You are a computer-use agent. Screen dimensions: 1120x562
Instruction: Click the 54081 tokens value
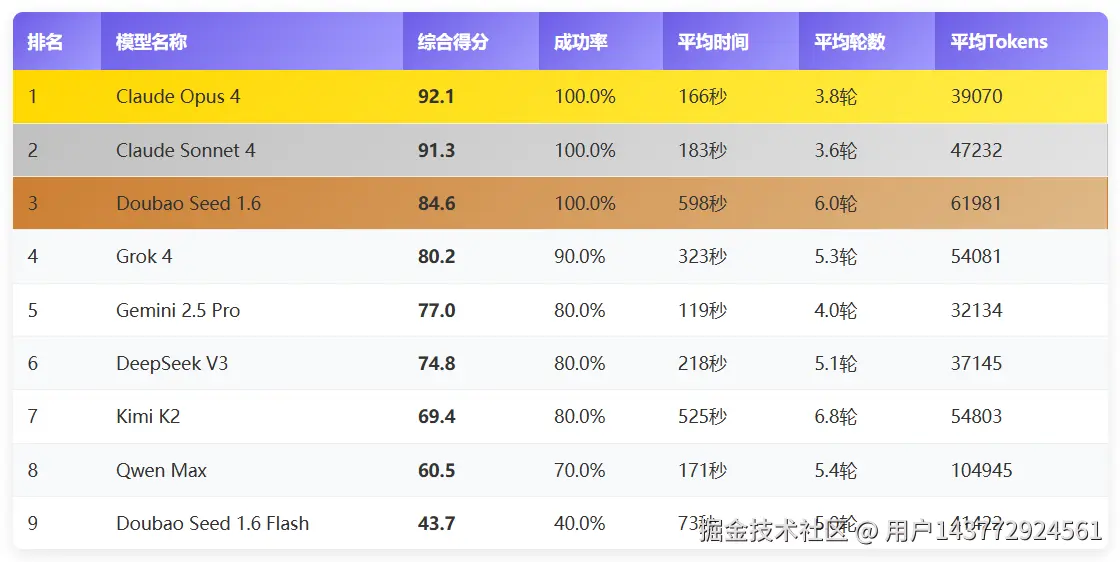[976, 256]
